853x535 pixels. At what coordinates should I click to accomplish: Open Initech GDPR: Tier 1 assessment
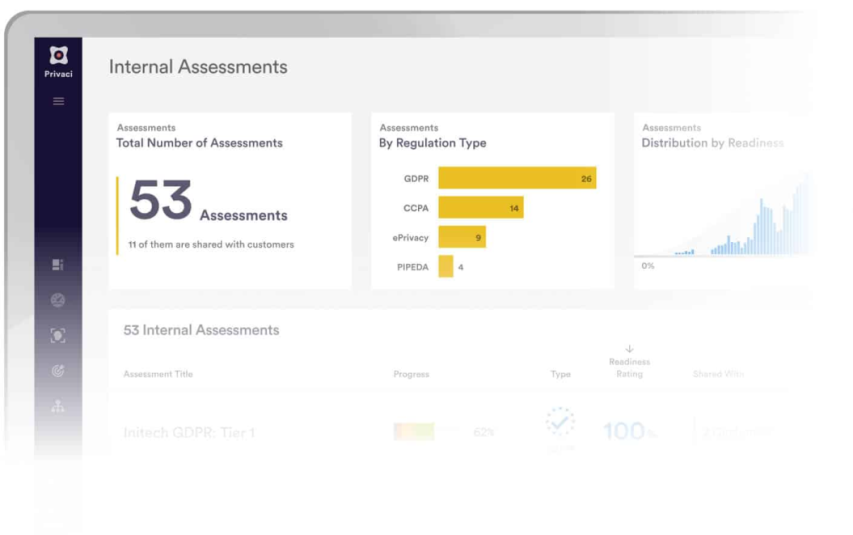(189, 433)
